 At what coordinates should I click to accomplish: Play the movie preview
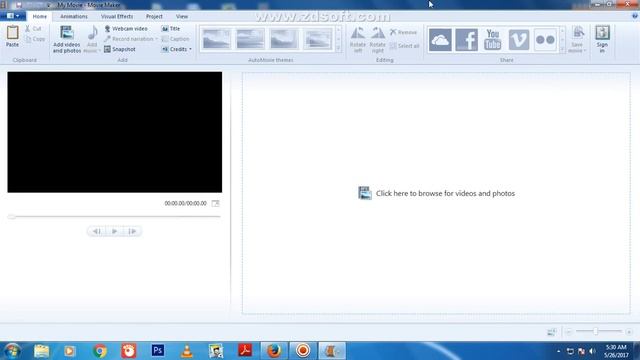pos(114,231)
